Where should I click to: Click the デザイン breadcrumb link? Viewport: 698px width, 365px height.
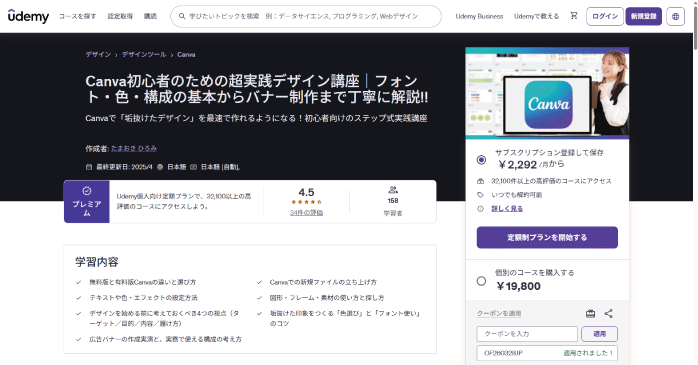click(98, 54)
